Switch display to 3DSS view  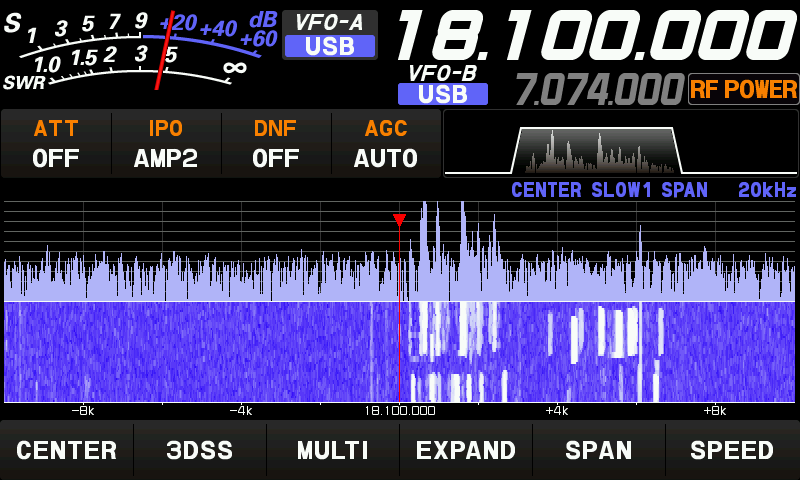click(199, 450)
